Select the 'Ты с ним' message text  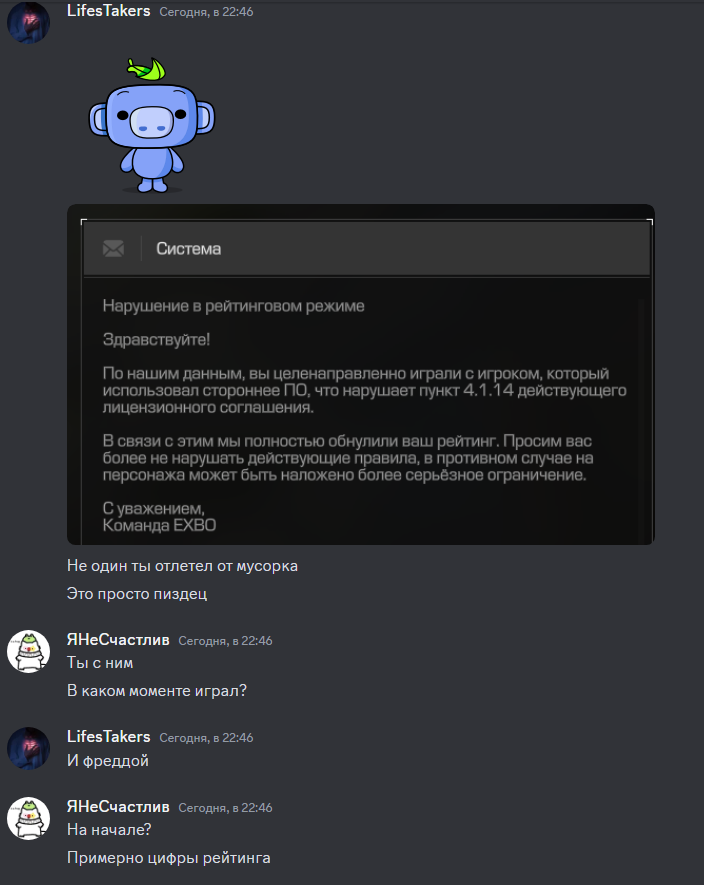coord(100,663)
